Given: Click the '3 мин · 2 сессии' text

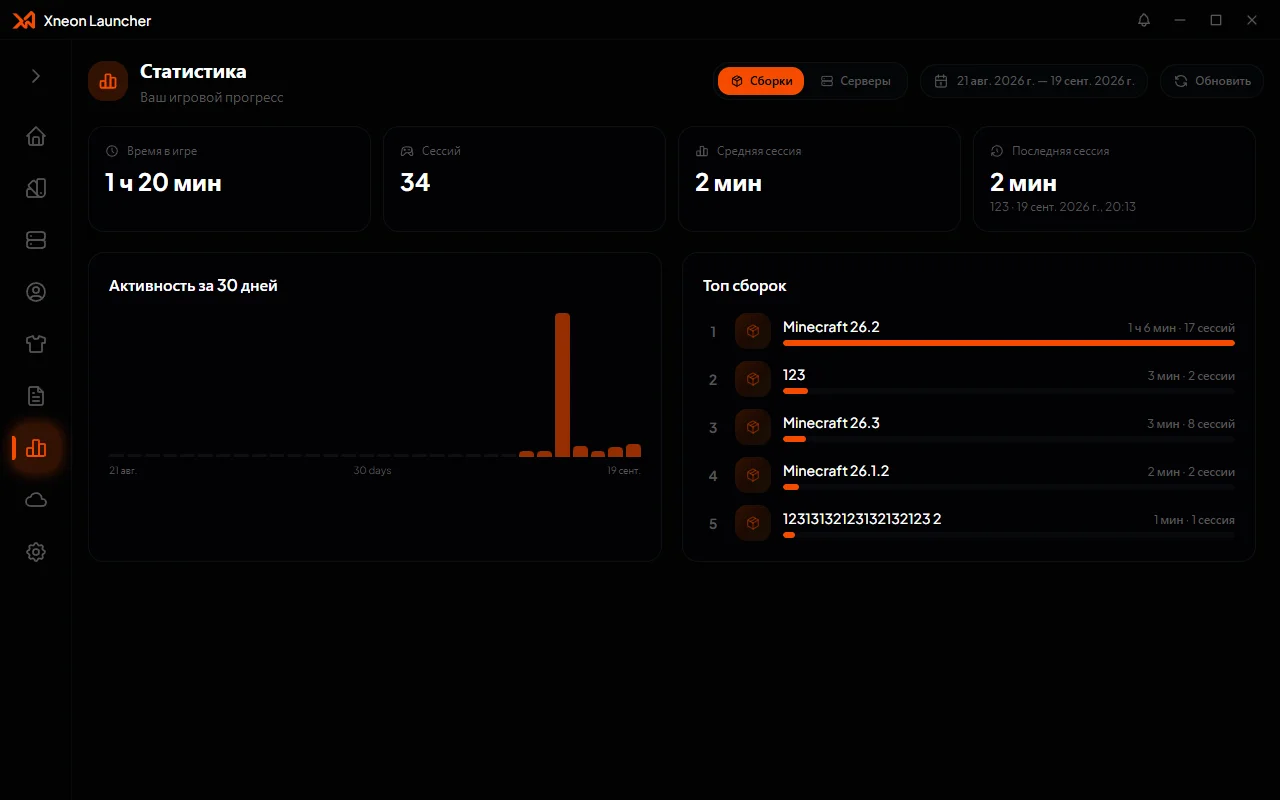Looking at the screenshot, I should click(1191, 376).
